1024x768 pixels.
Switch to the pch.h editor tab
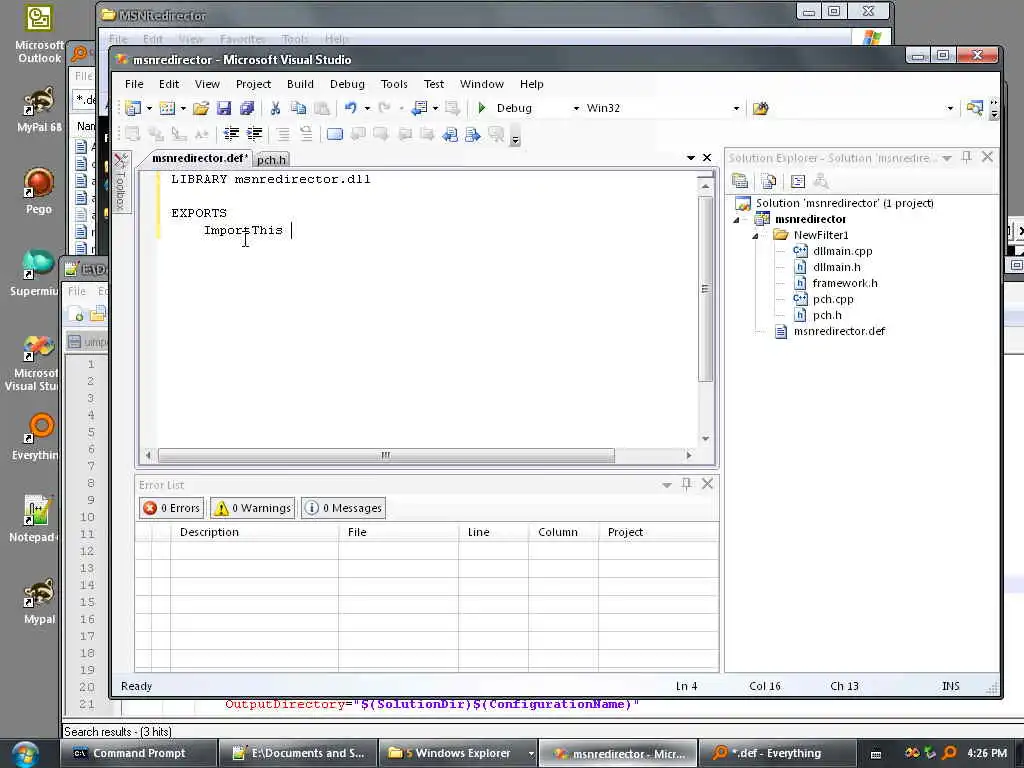(272, 159)
